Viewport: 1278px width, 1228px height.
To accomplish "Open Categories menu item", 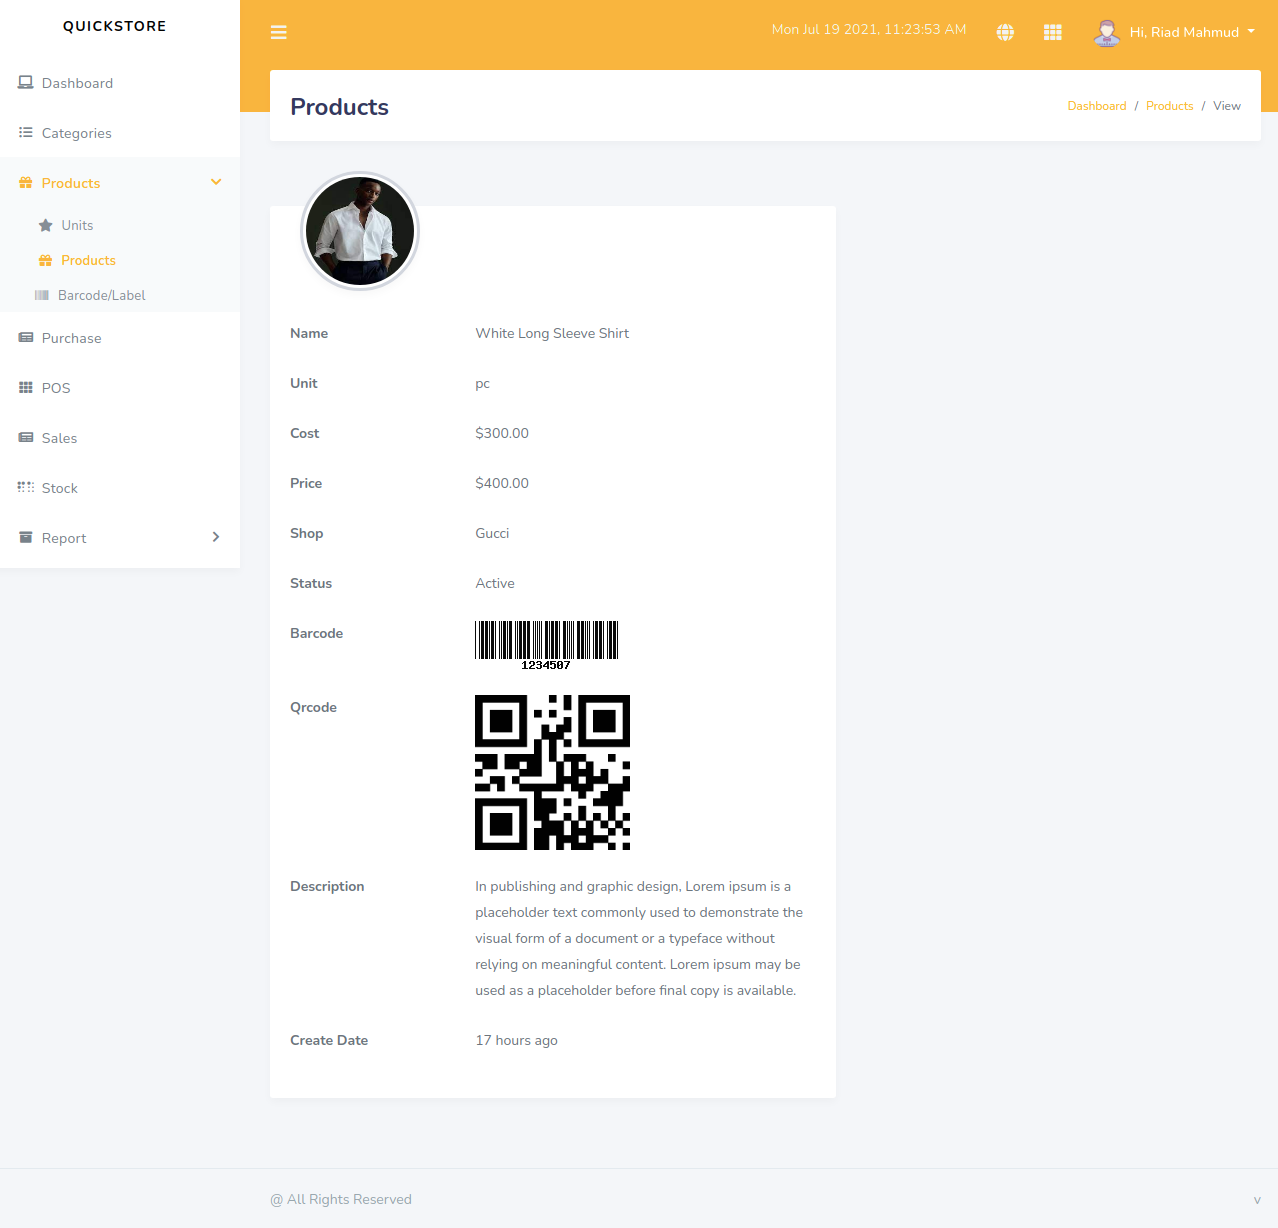I will click(77, 133).
